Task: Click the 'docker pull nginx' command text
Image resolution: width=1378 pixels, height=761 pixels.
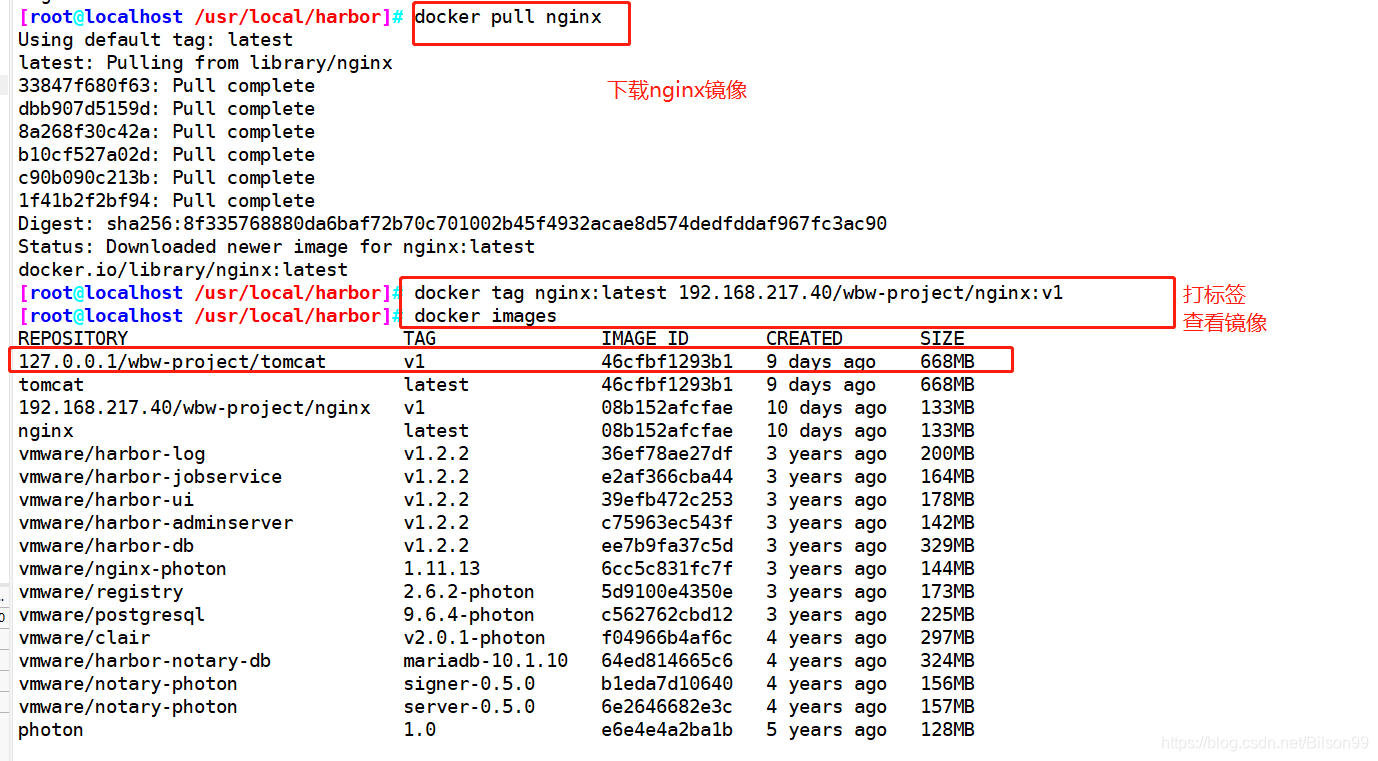Action: point(508,17)
